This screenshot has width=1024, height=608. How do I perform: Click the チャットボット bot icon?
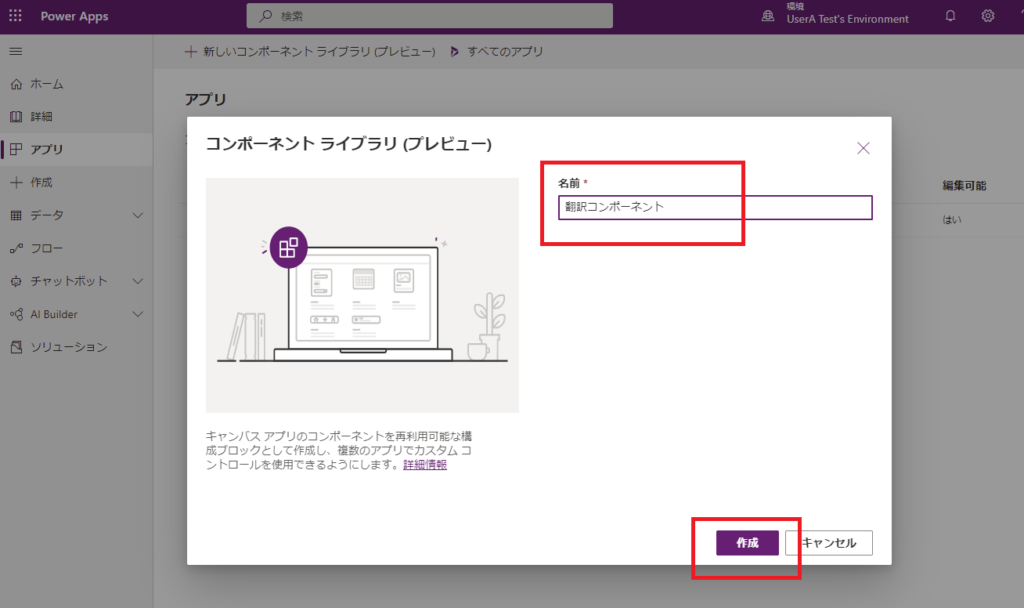[16, 281]
